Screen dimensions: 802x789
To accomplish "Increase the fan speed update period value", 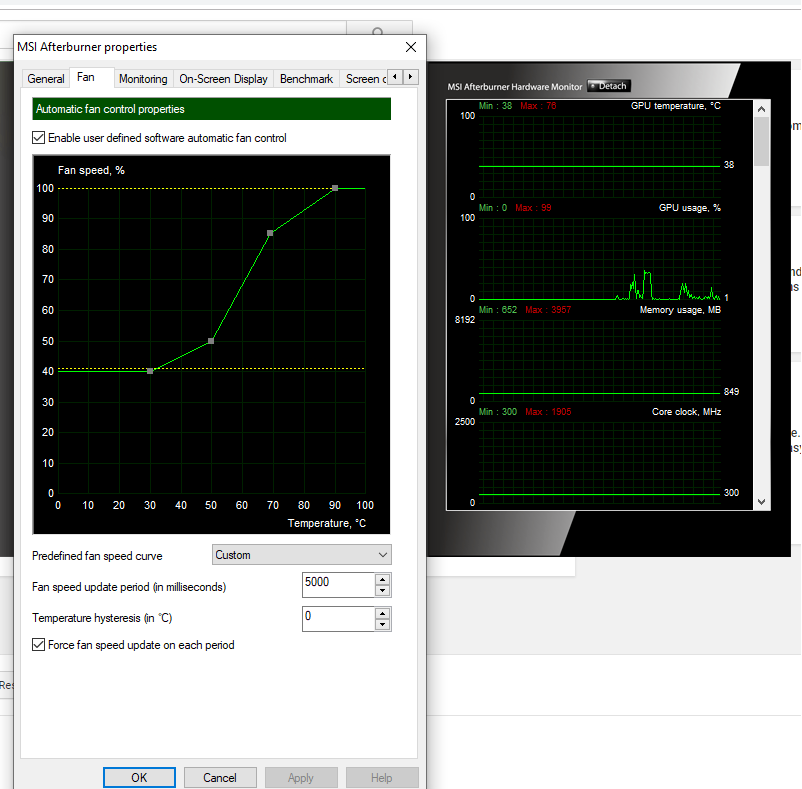I will (383, 579).
